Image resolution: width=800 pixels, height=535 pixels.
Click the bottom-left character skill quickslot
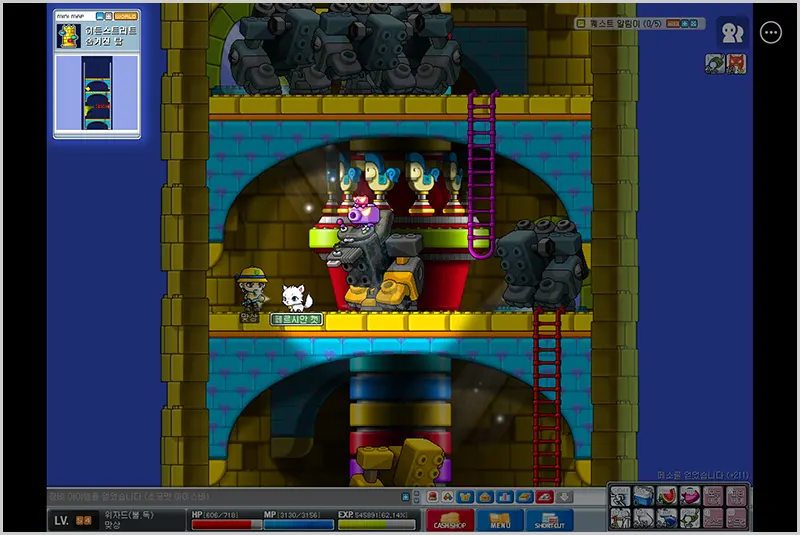pos(620,518)
